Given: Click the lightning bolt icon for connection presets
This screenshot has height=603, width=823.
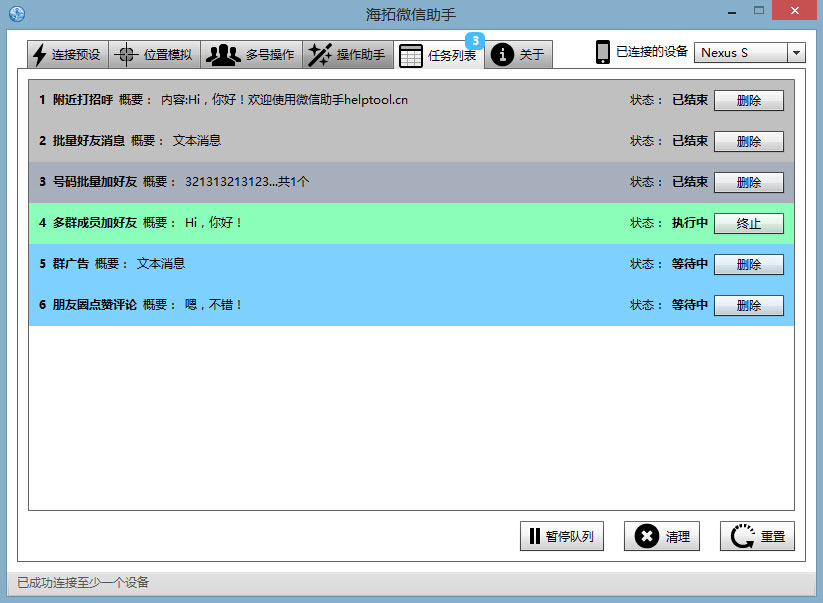Looking at the screenshot, I should point(39,55).
